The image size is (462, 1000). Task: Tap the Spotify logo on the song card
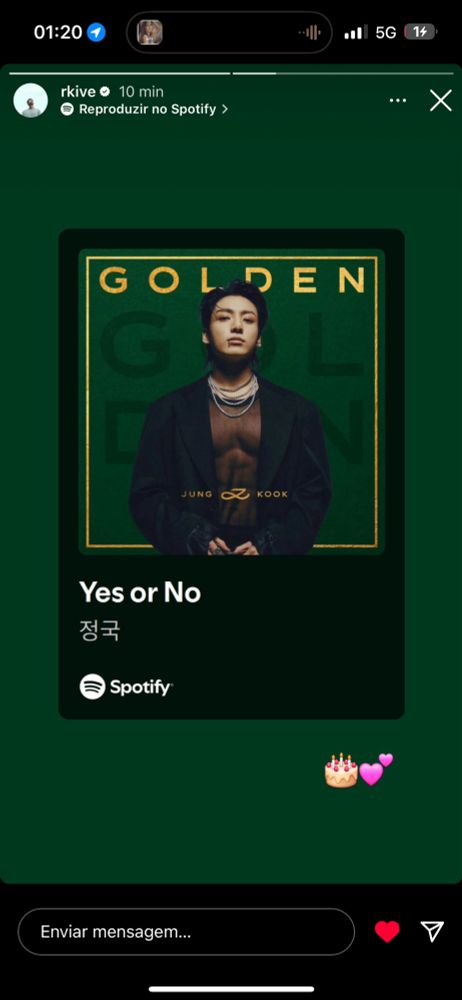pyautogui.click(x=125, y=687)
